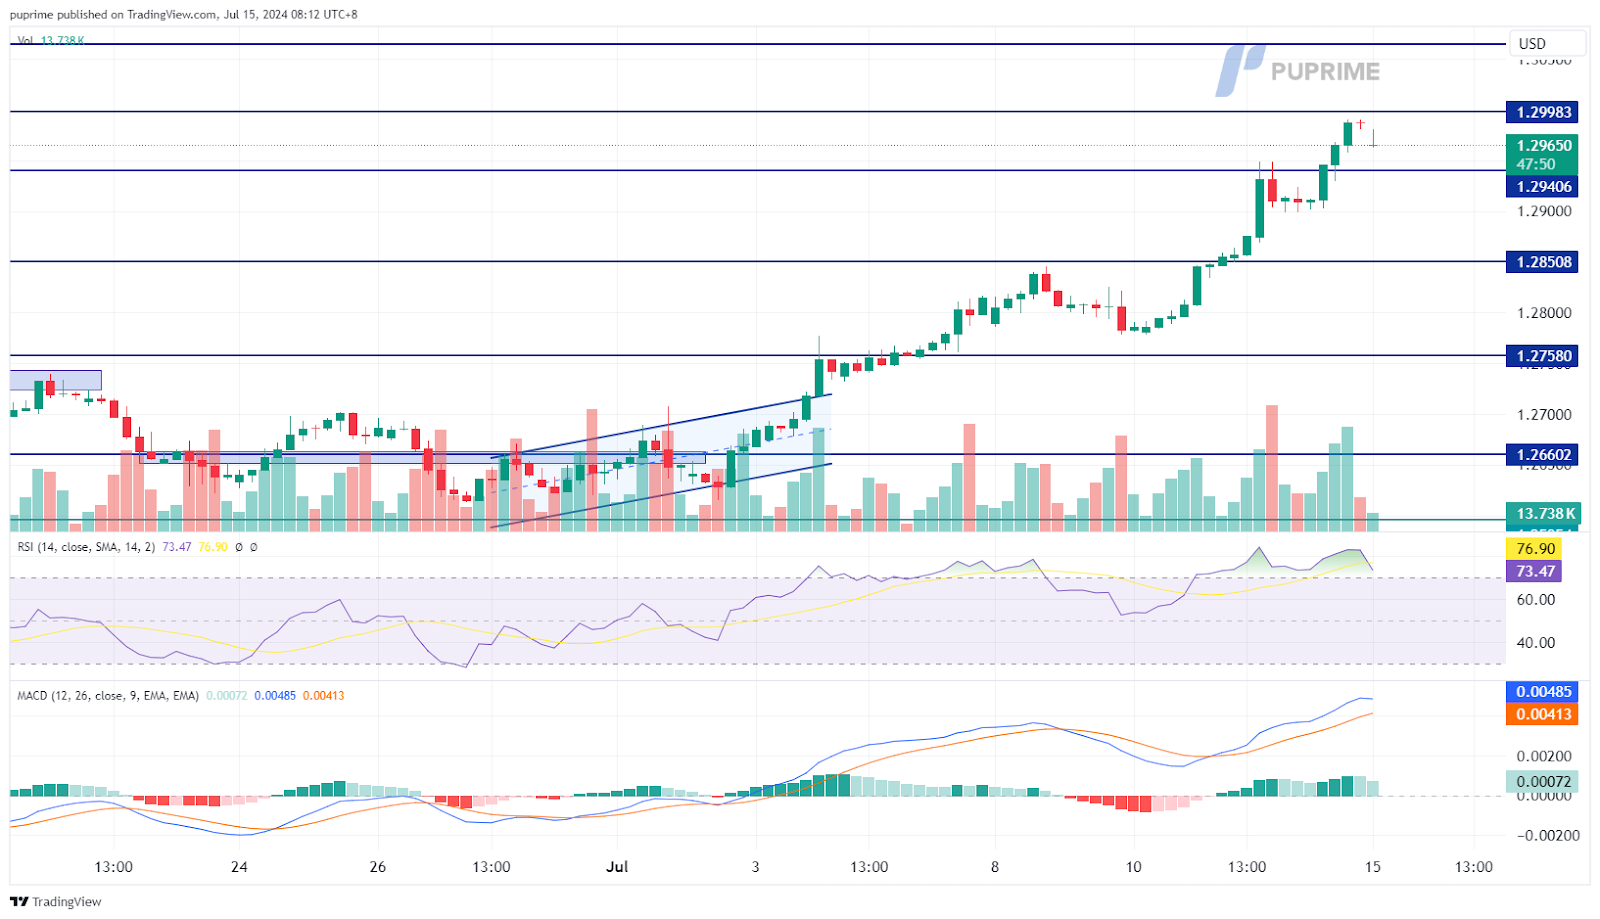1600x919 pixels.
Task: Click the Vol indicator legend
Action: 51,41
